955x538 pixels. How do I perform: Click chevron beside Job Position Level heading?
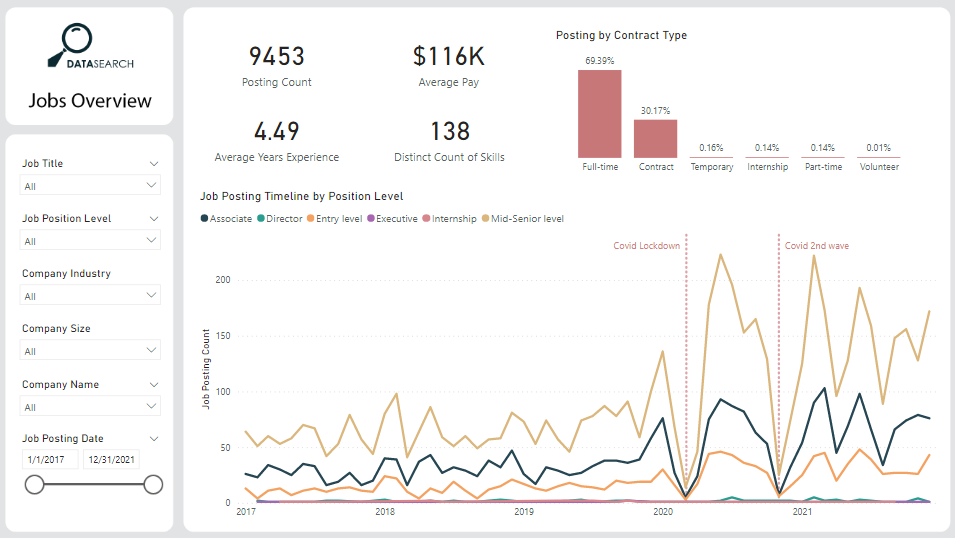click(x=154, y=218)
